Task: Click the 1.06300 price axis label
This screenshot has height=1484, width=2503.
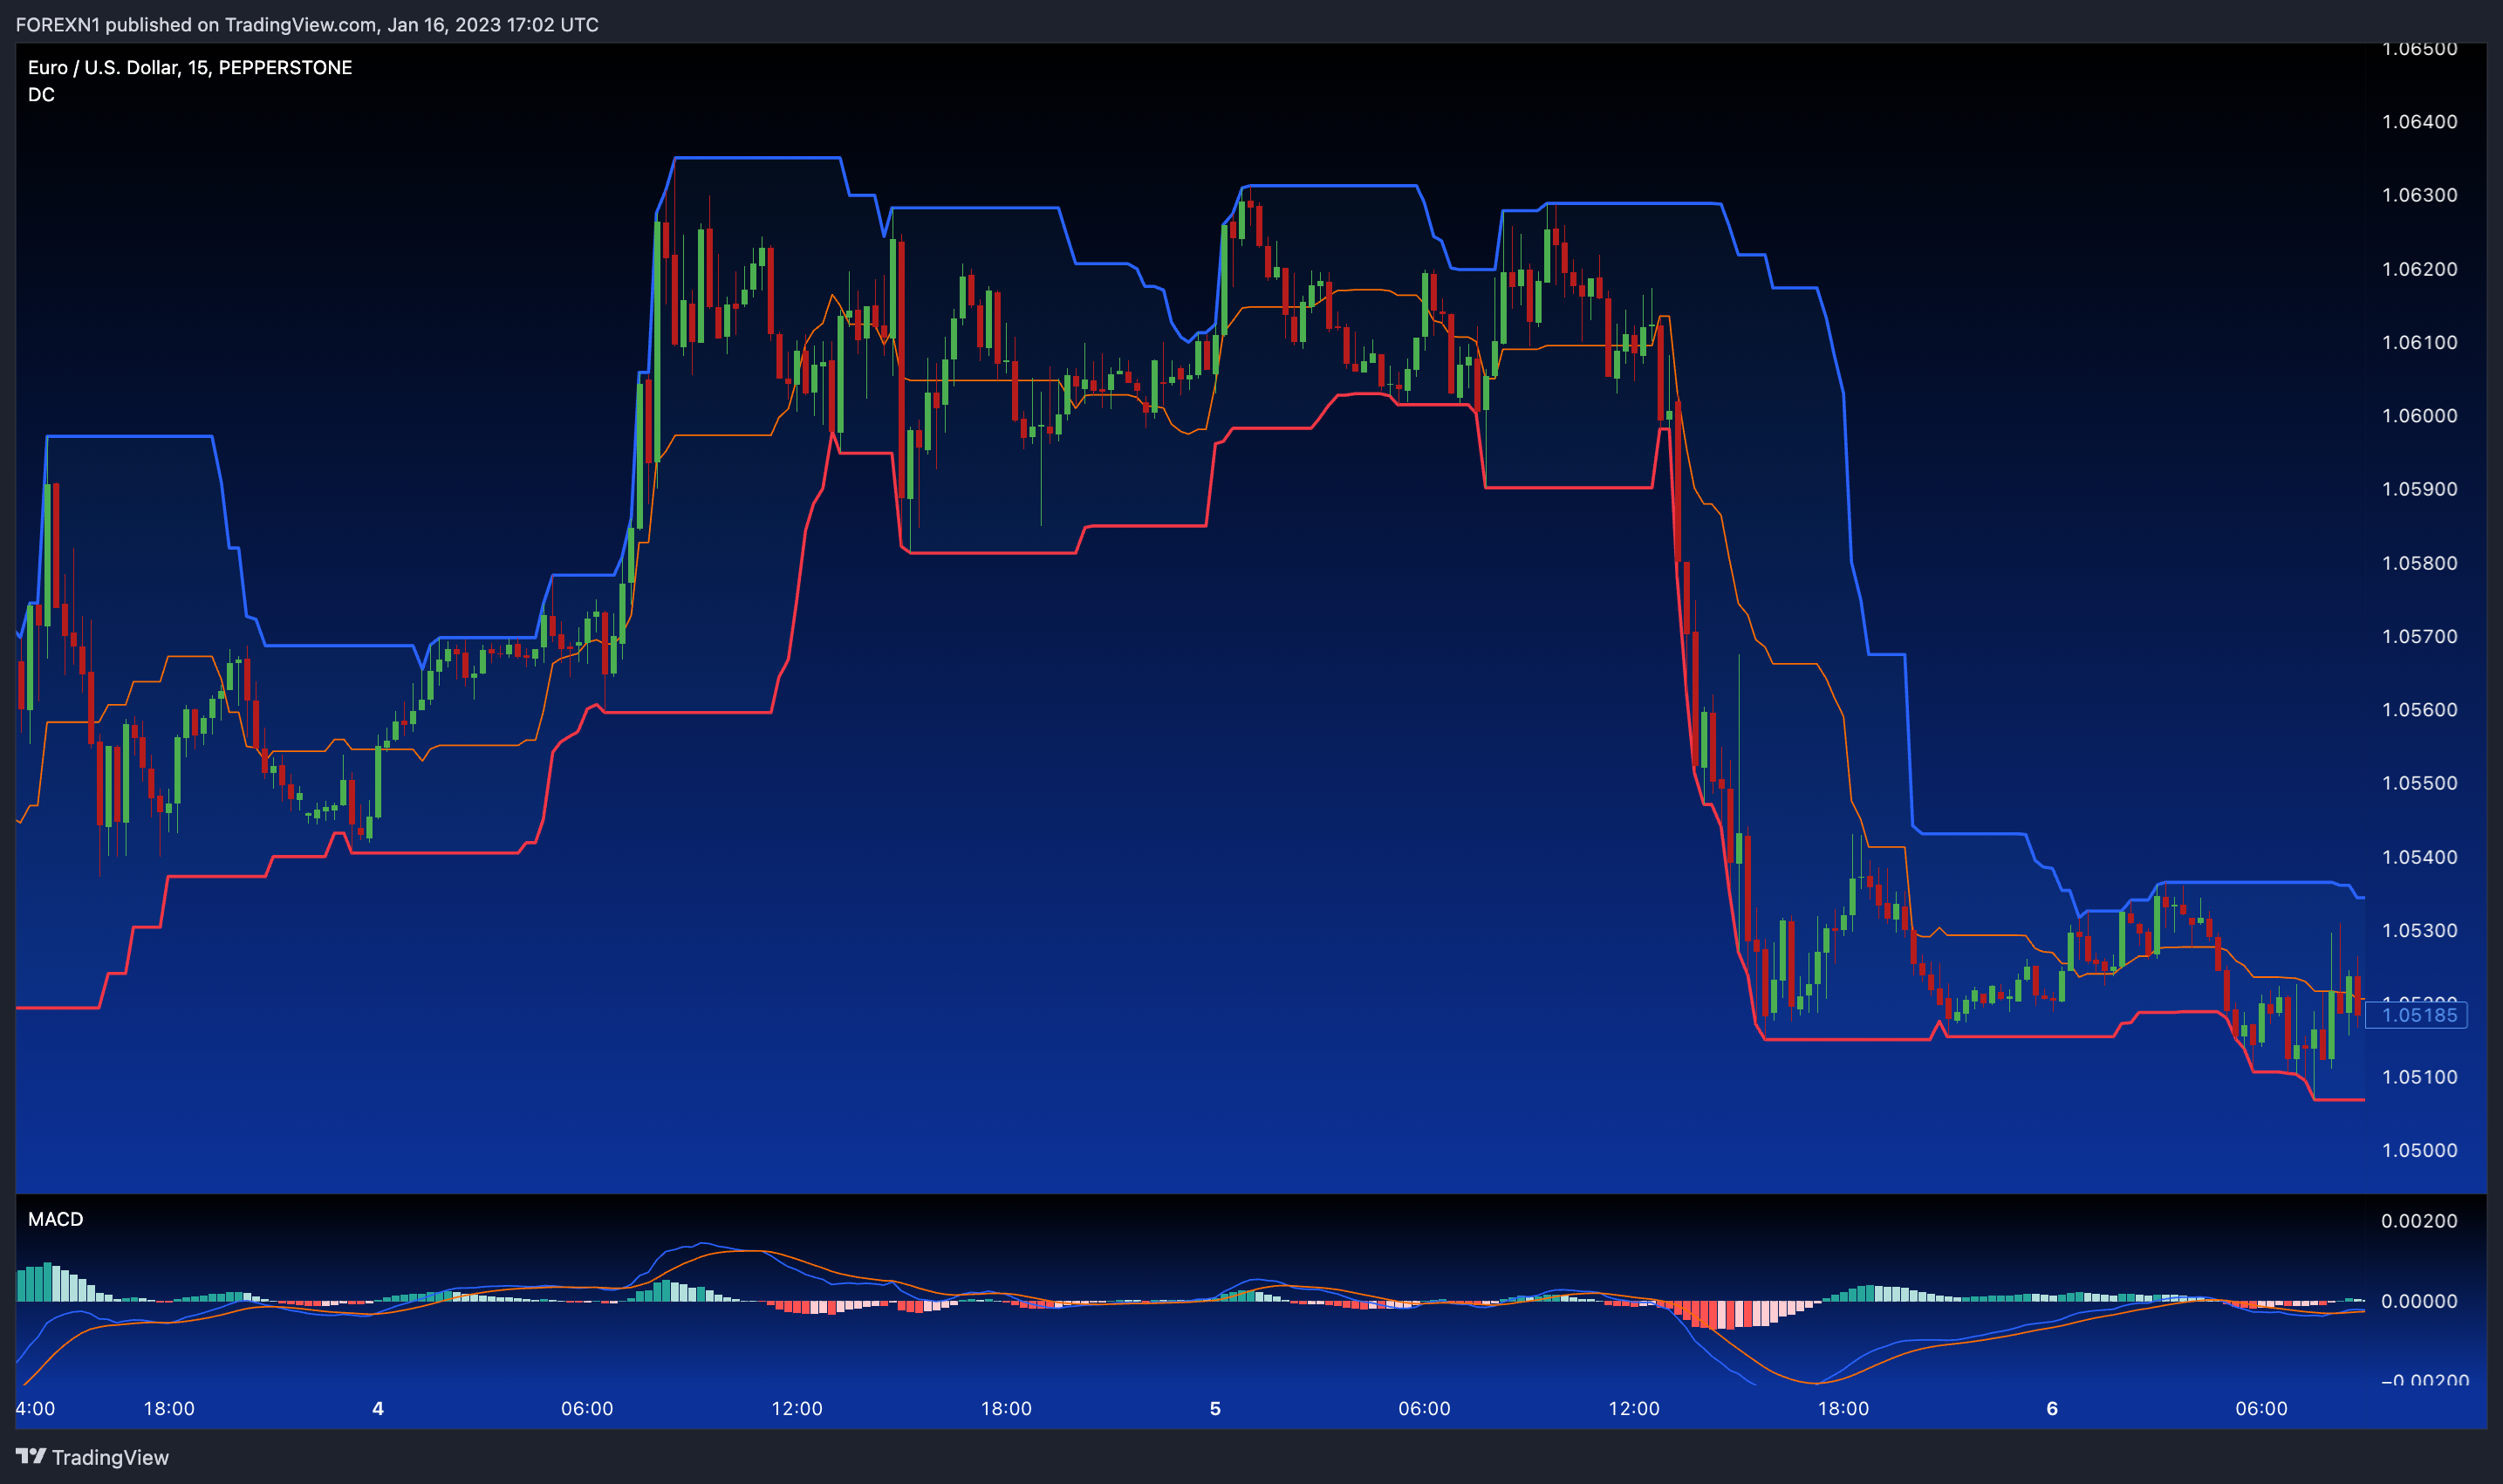Action: (x=2419, y=195)
